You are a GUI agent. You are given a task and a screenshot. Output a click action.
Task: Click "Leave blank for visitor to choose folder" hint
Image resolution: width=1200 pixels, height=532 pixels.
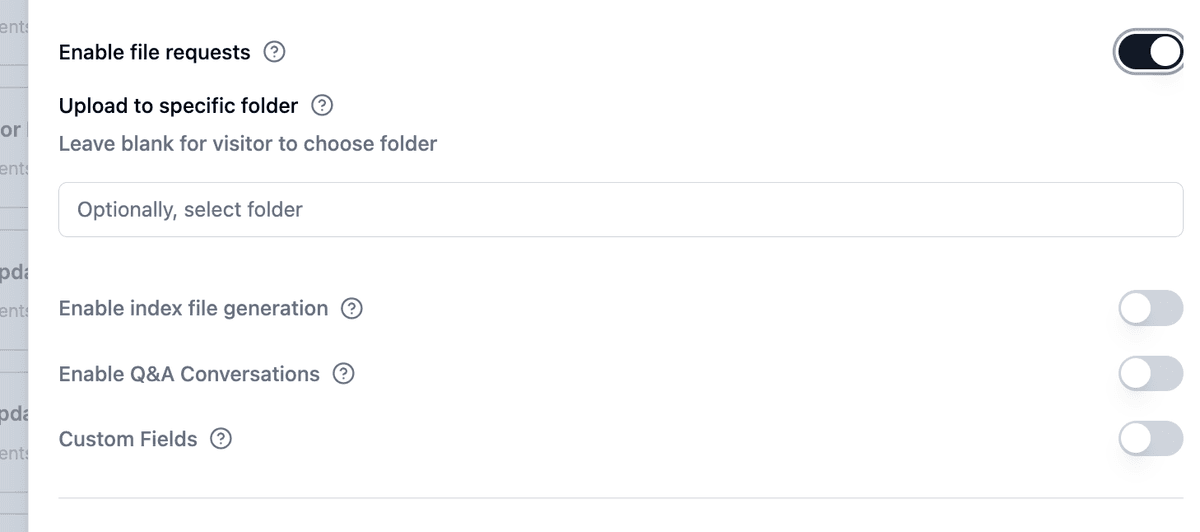[x=247, y=144]
